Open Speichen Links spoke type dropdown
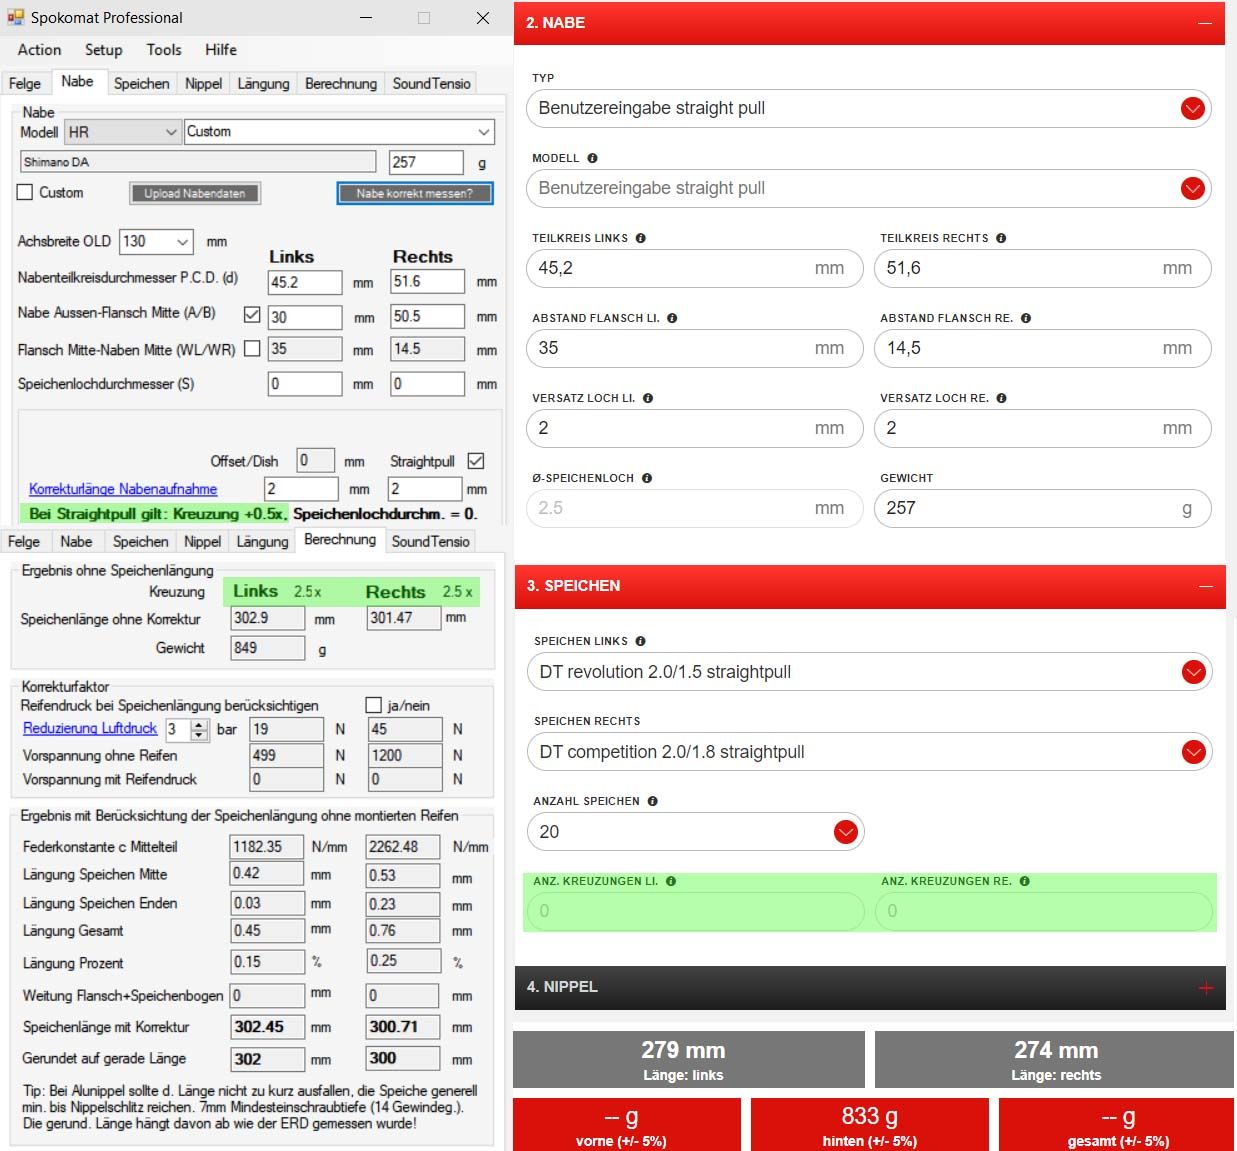 point(1193,672)
